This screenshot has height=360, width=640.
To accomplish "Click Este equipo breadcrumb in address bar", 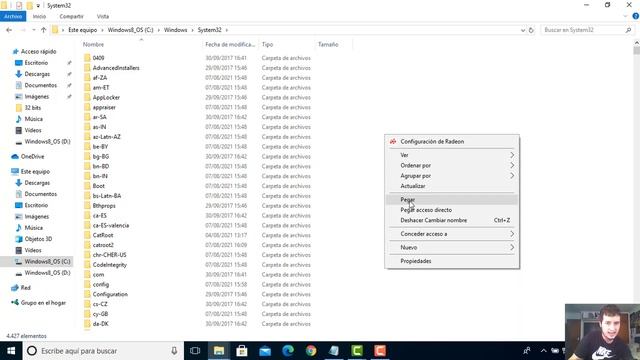I will [x=82, y=30].
